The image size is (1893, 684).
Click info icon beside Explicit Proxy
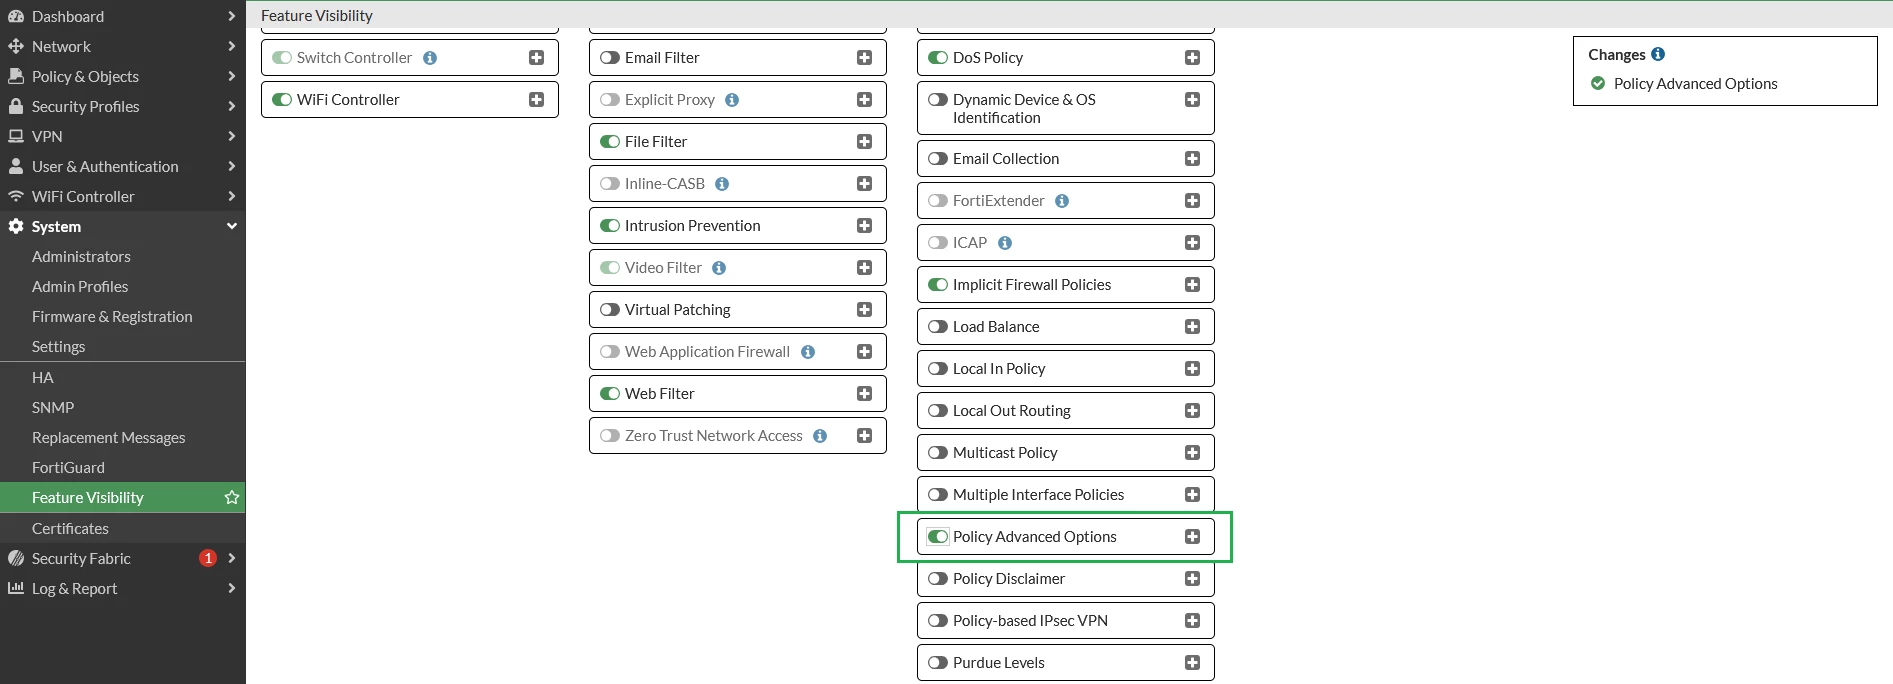pyautogui.click(x=732, y=100)
